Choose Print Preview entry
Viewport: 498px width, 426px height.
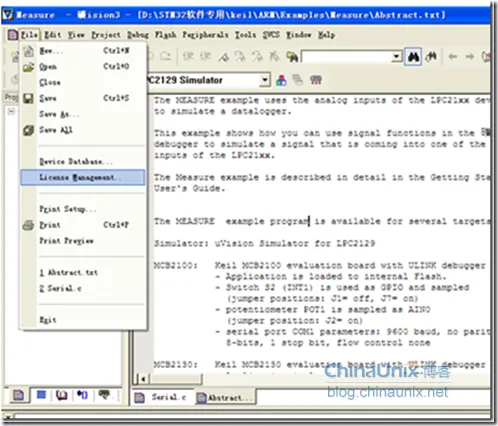point(83,241)
